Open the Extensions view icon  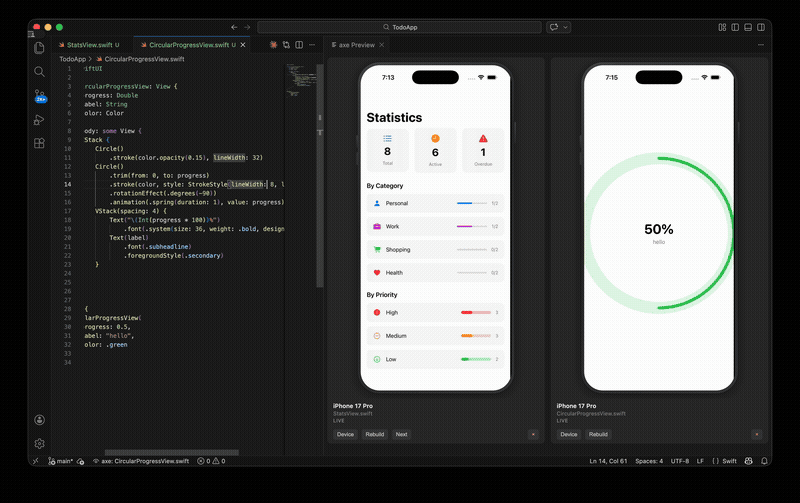(39, 143)
